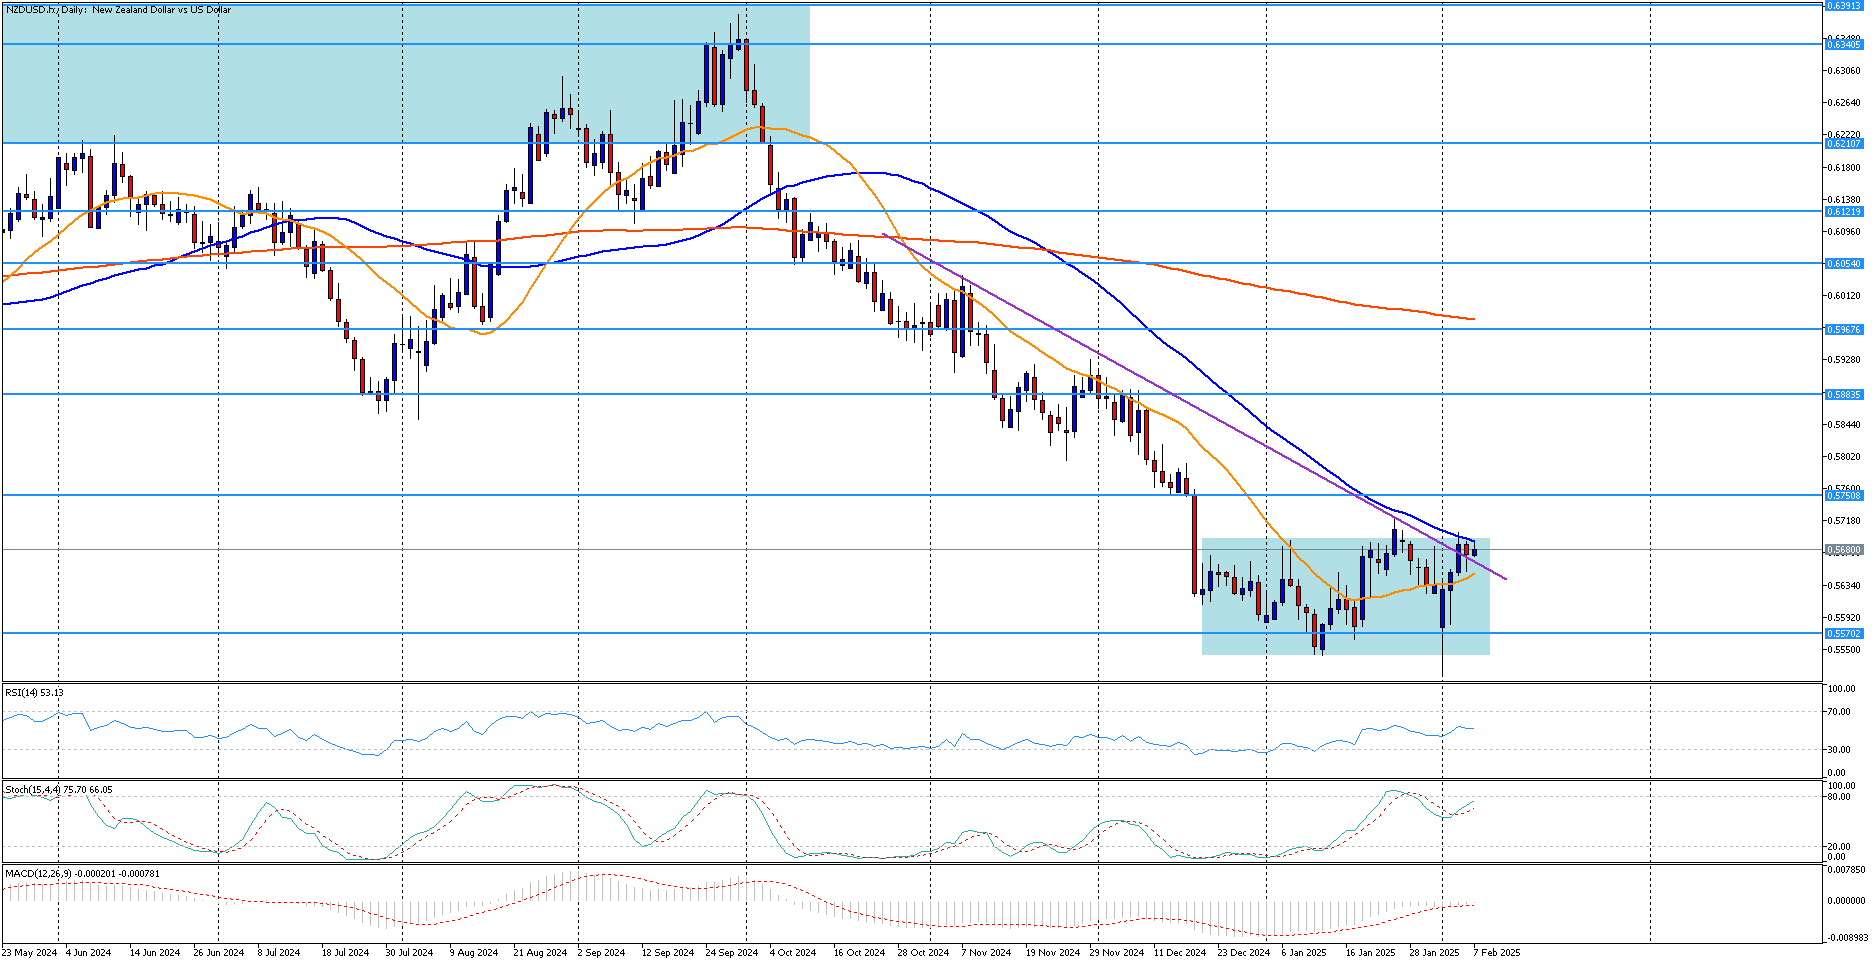Click the 0.61219 price level tag
Viewport: 1875px width, 964px height.
pyautogui.click(x=1844, y=211)
